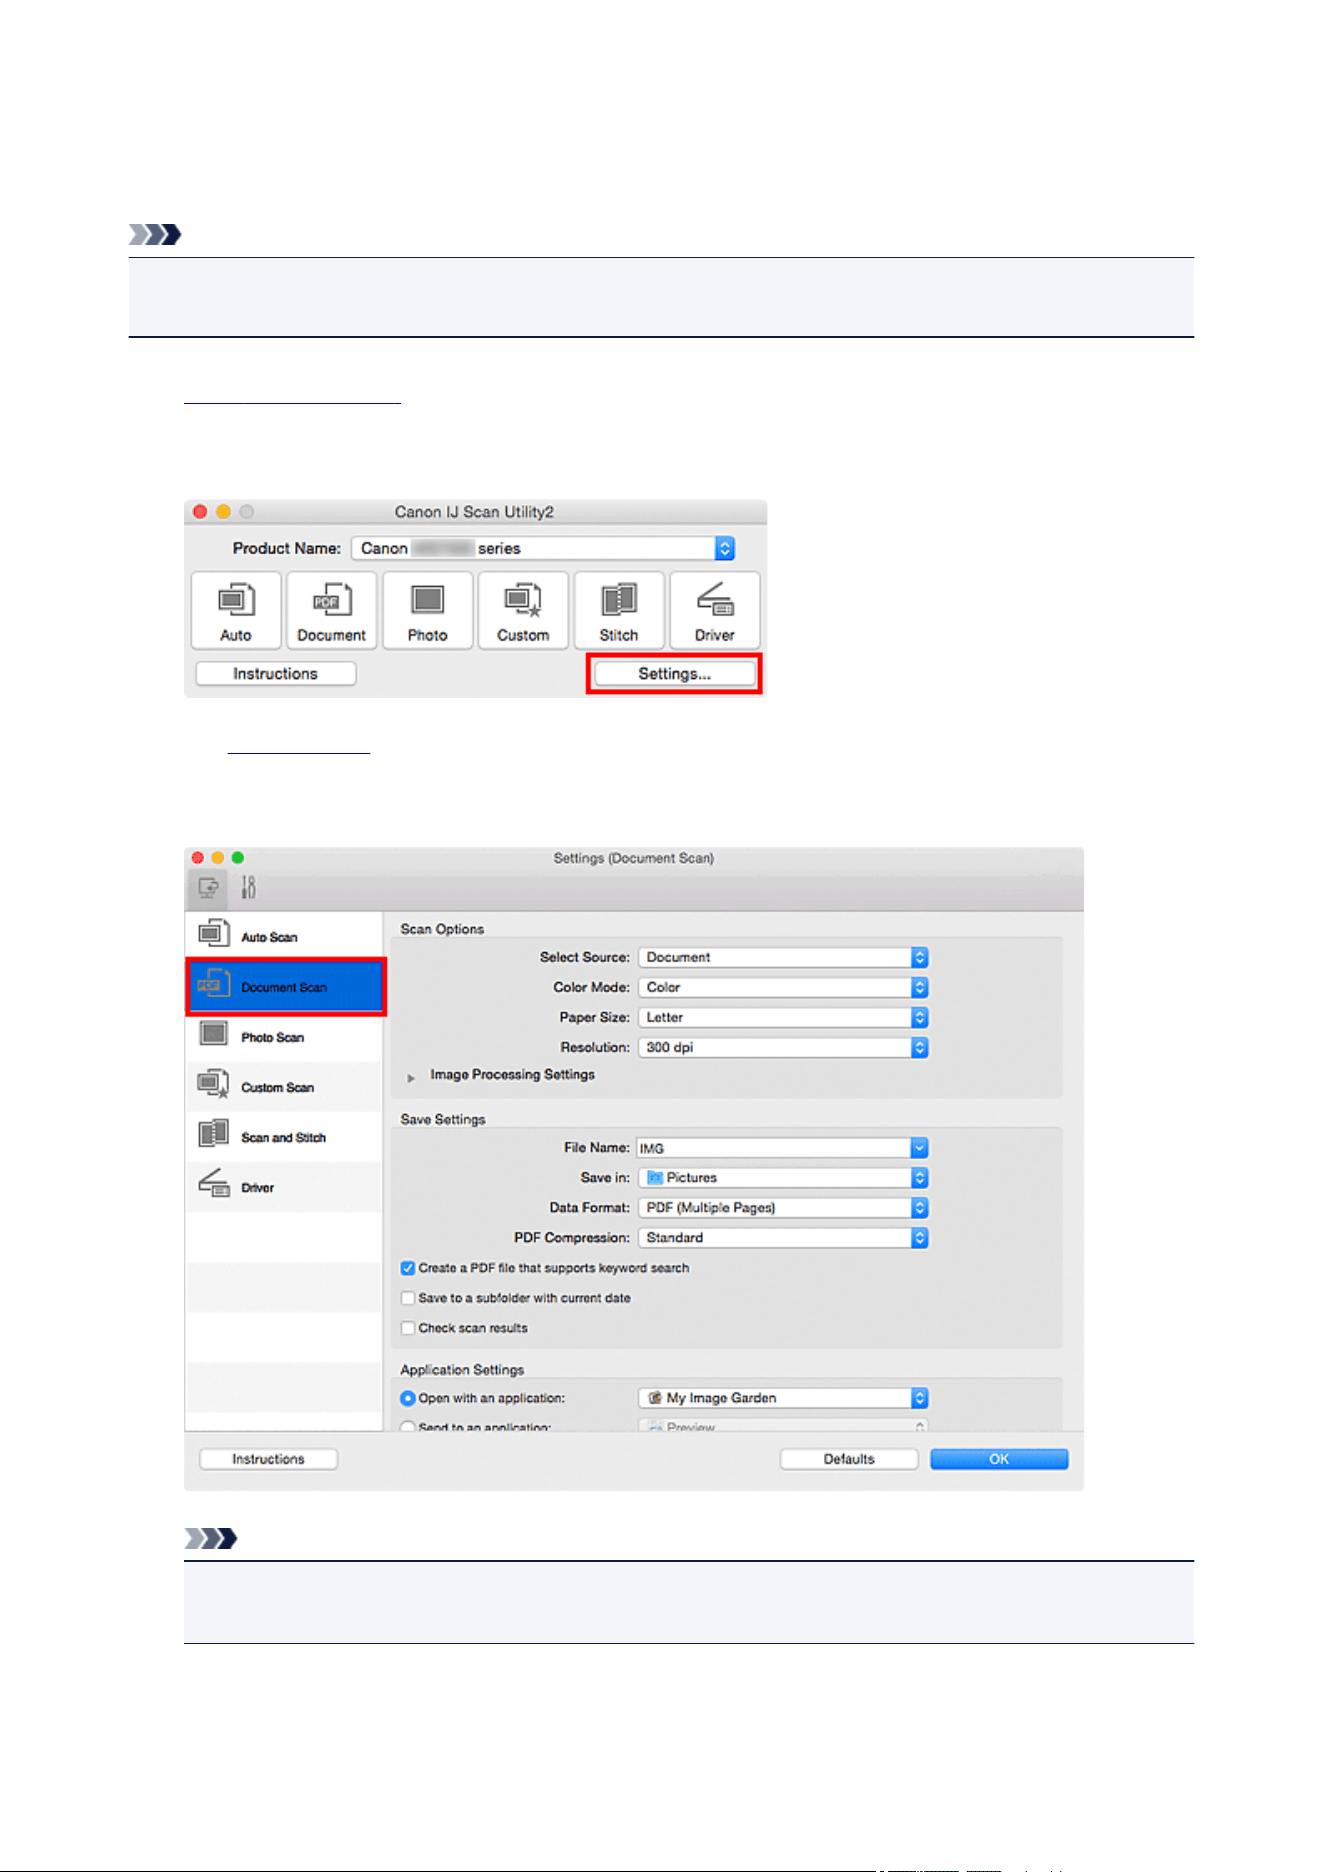The height and width of the screenshot is (1872, 1324).
Task: Open the Select Source dropdown
Action: pos(783,957)
